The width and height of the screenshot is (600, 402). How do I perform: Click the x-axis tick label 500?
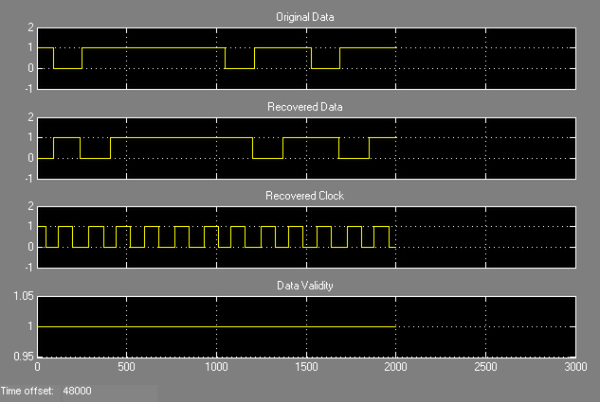click(x=126, y=367)
